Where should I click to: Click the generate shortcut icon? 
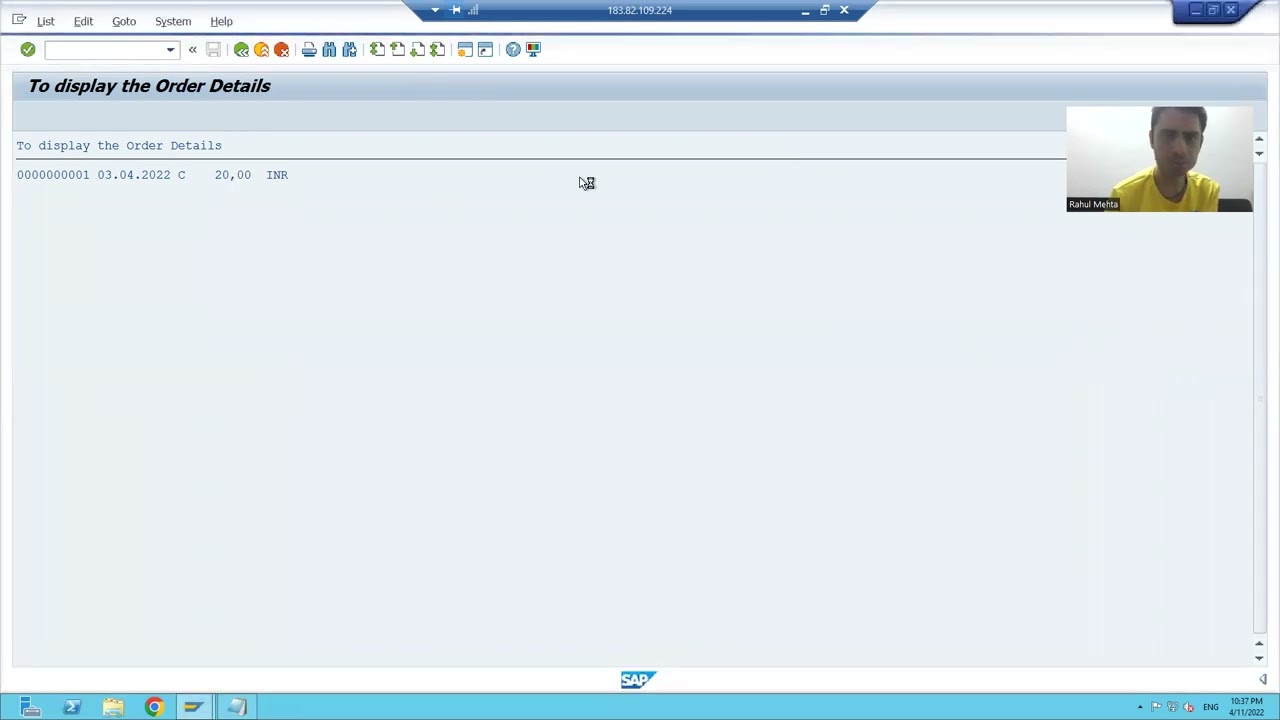(485, 49)
